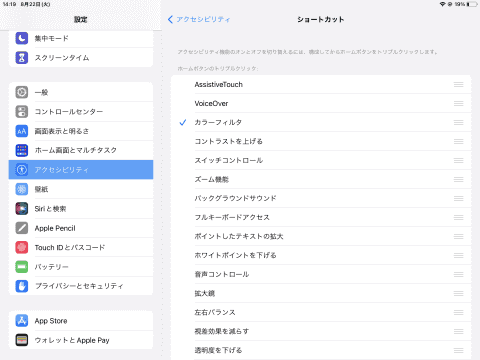Uncheck the カラーフィルタ shortcut

[321, 122]
